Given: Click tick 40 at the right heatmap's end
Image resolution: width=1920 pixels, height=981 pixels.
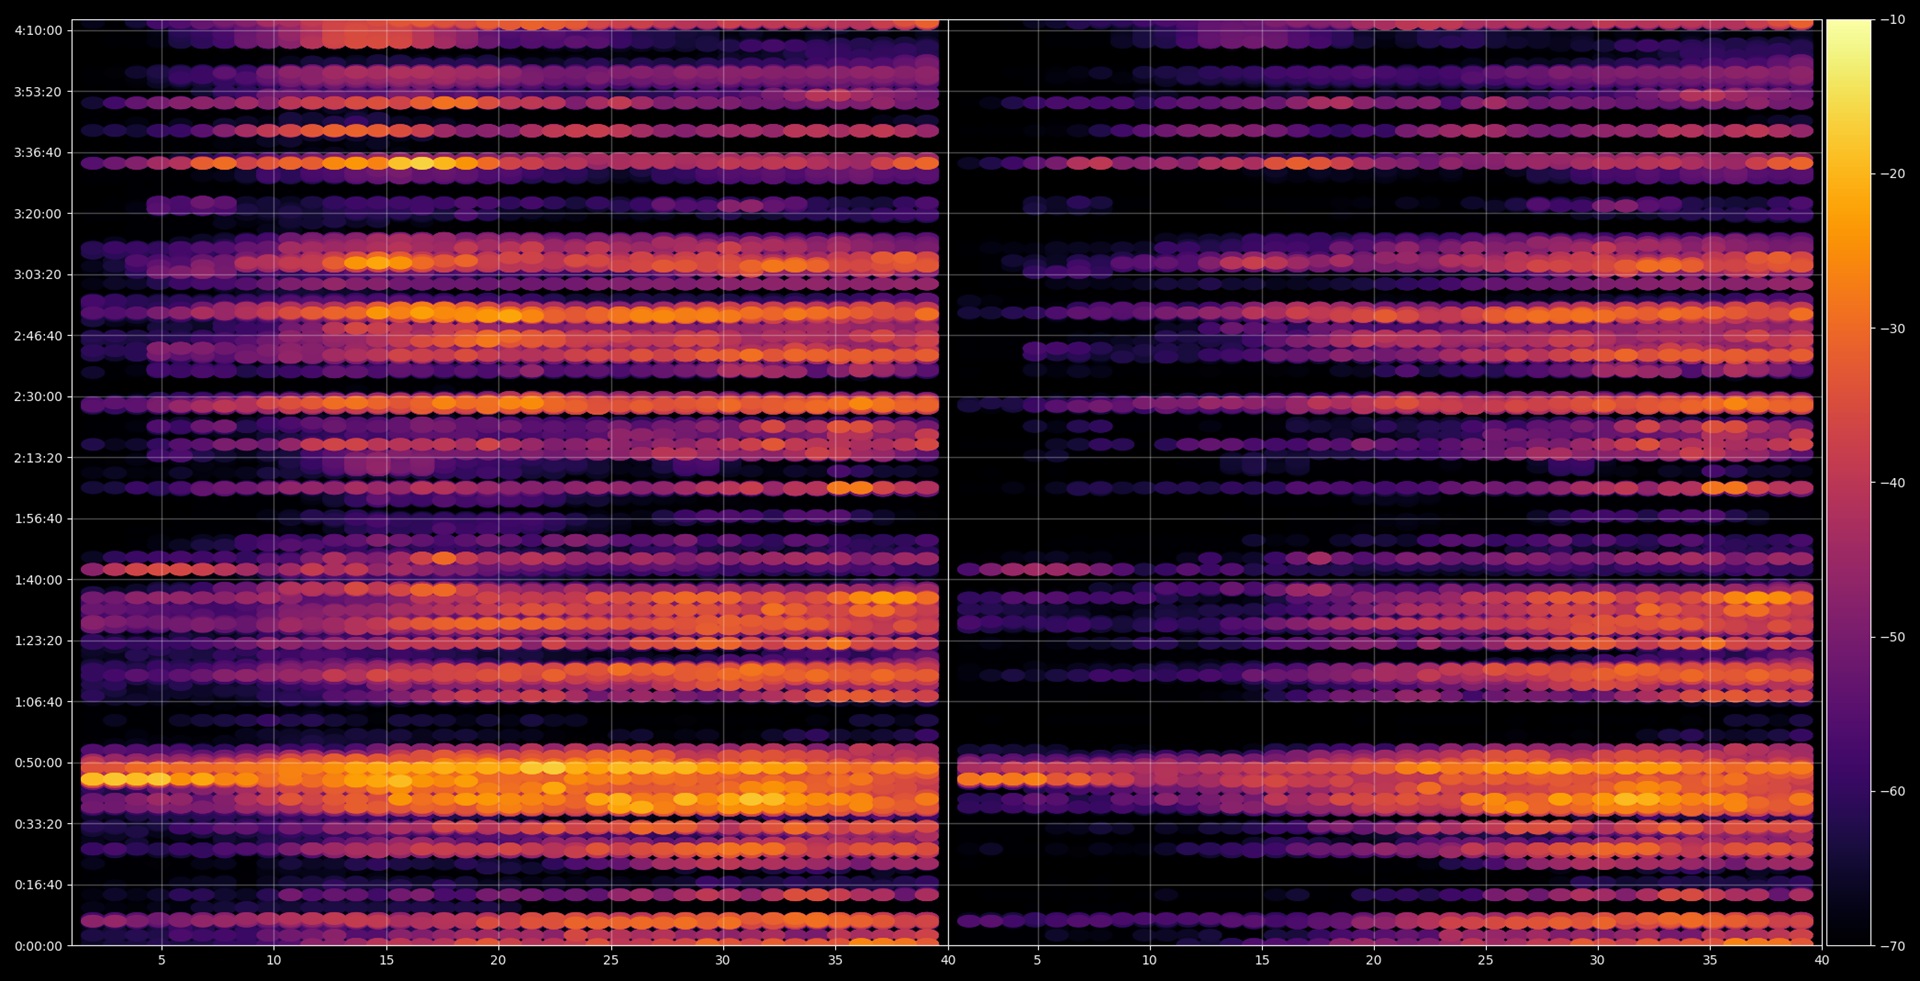Looking at the screenshot, I should coord(1822,960).
